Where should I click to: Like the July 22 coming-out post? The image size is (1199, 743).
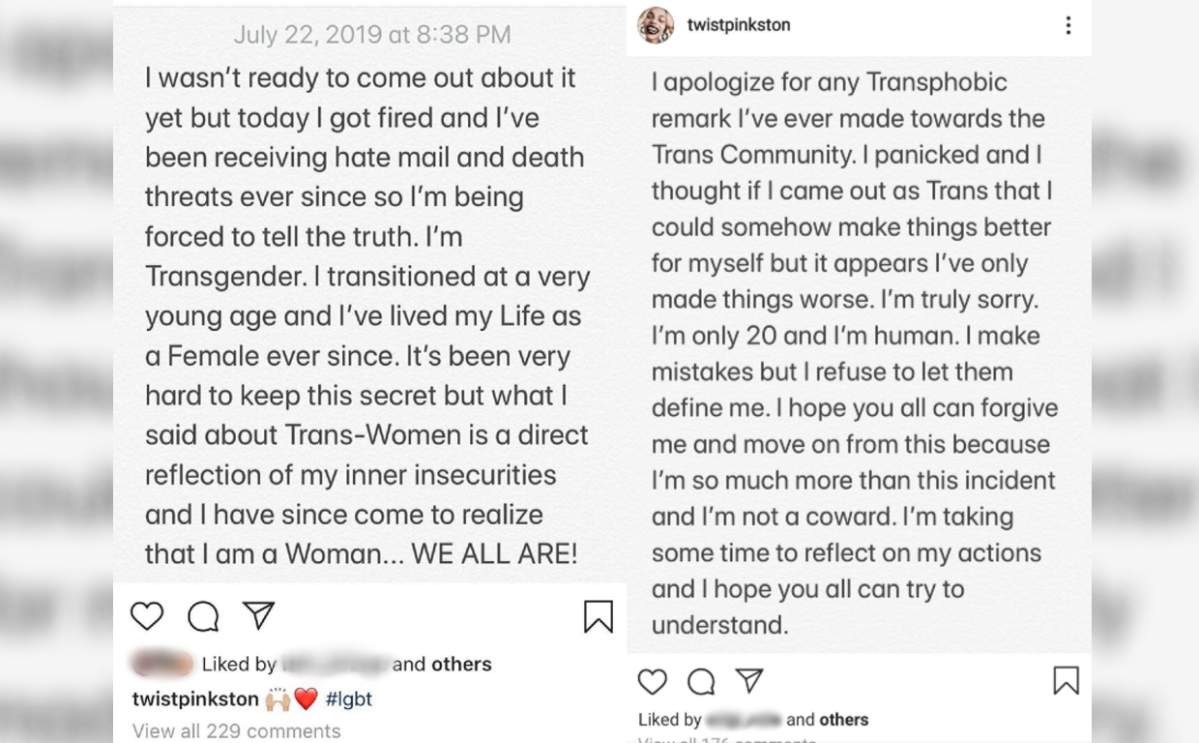tap(147, 617)
